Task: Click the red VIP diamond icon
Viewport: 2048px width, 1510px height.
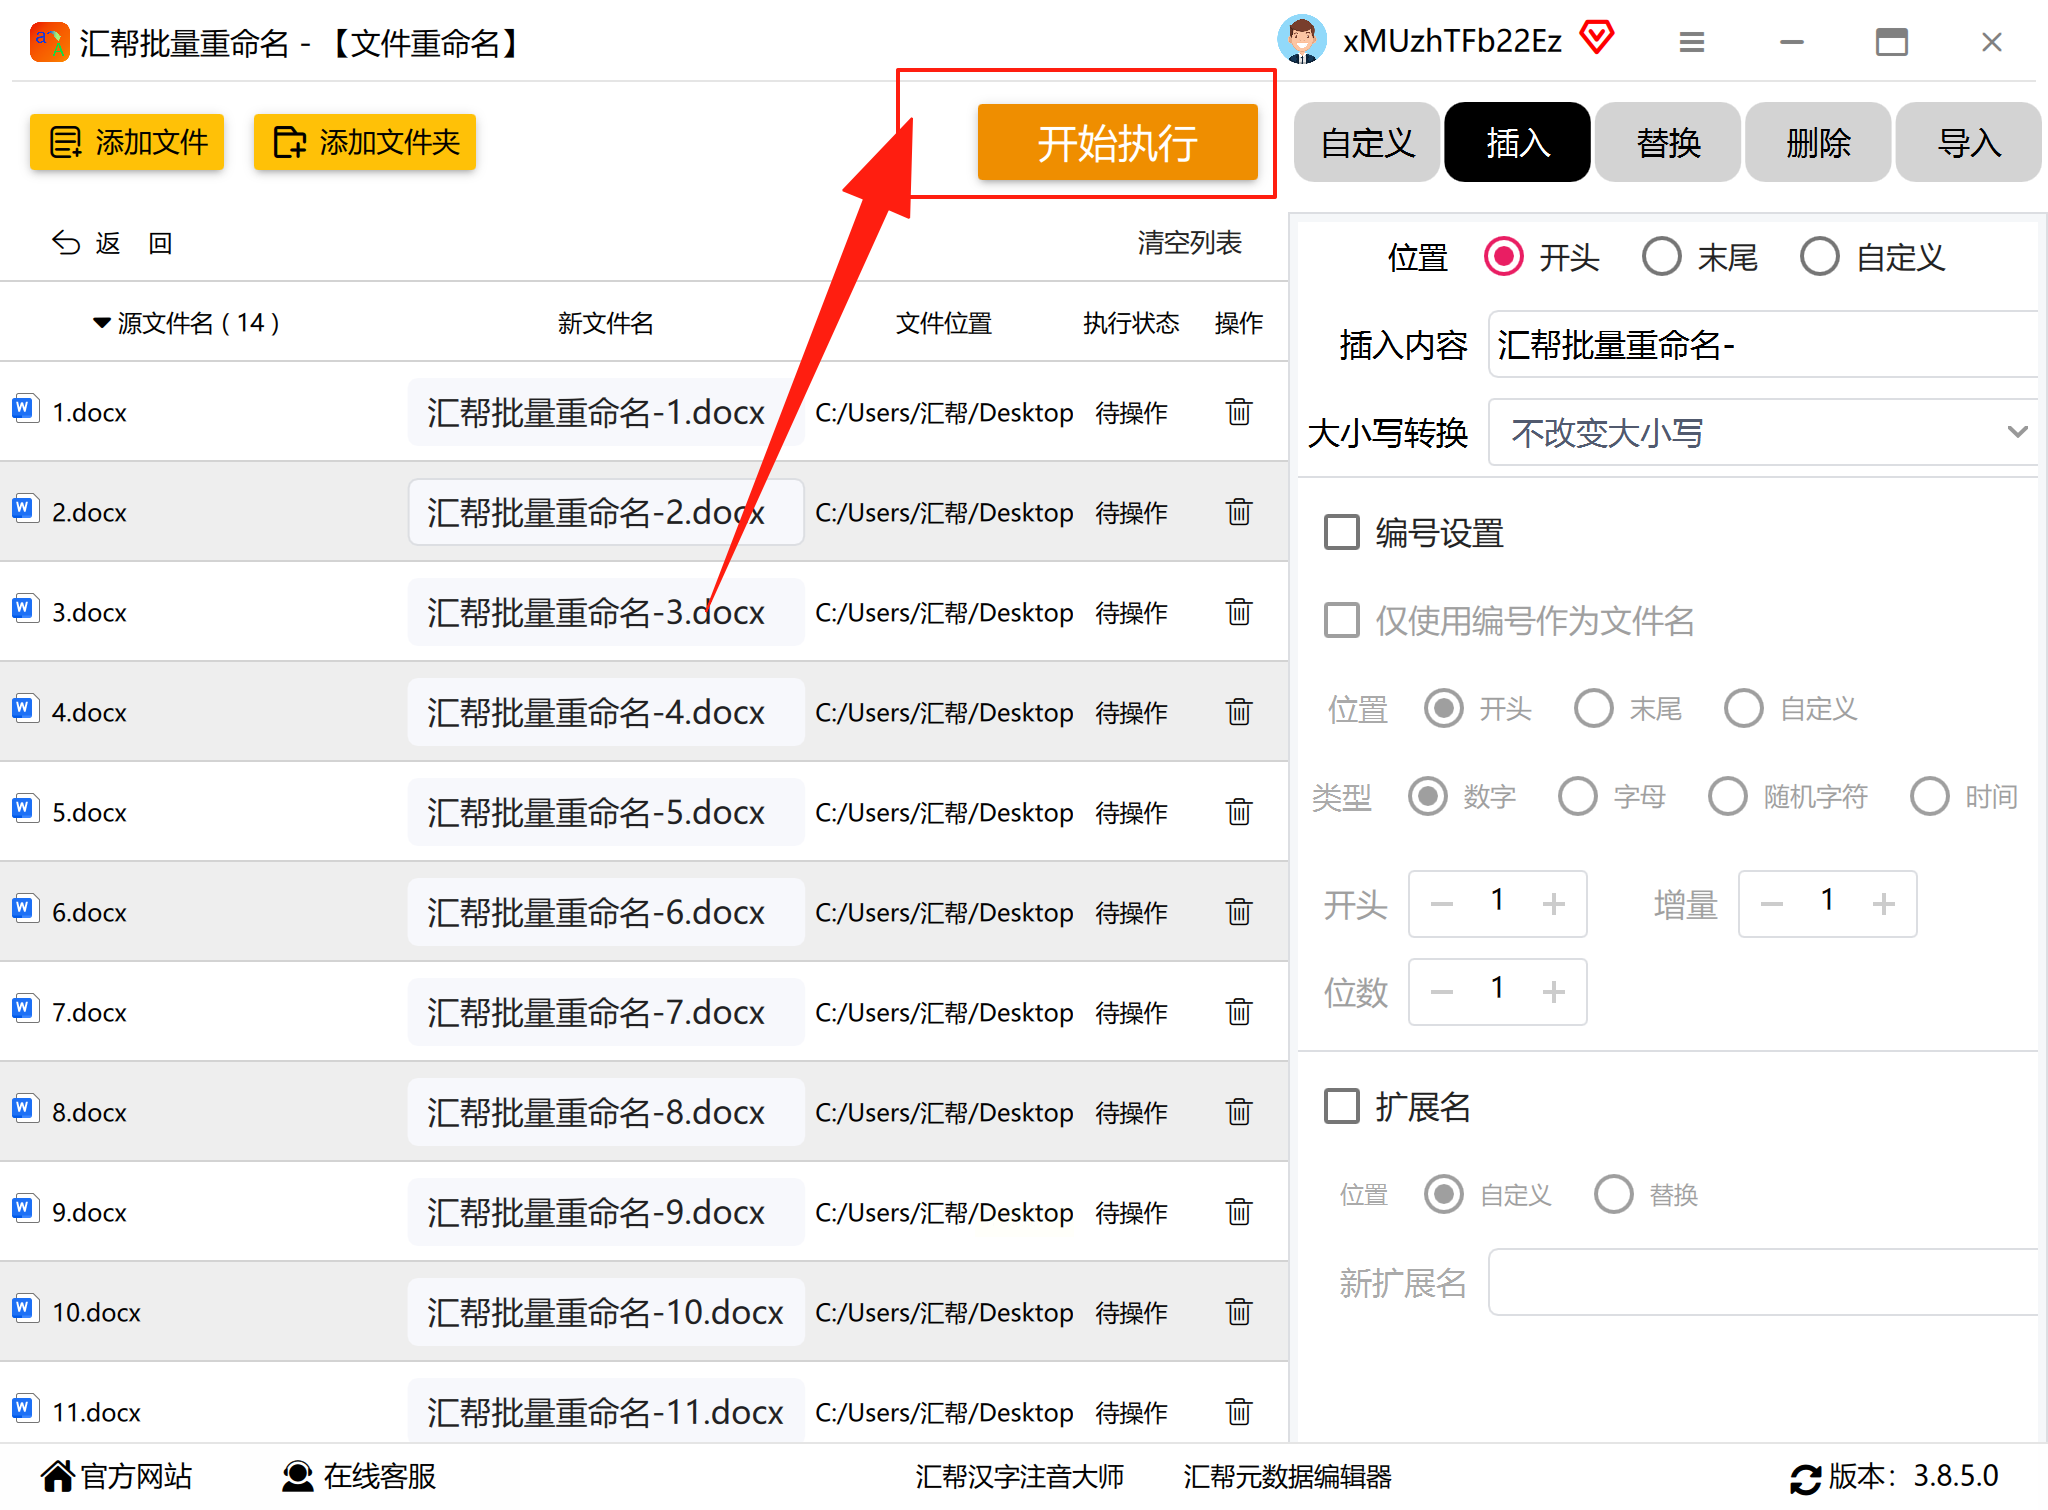Action: coord(1597,38)
